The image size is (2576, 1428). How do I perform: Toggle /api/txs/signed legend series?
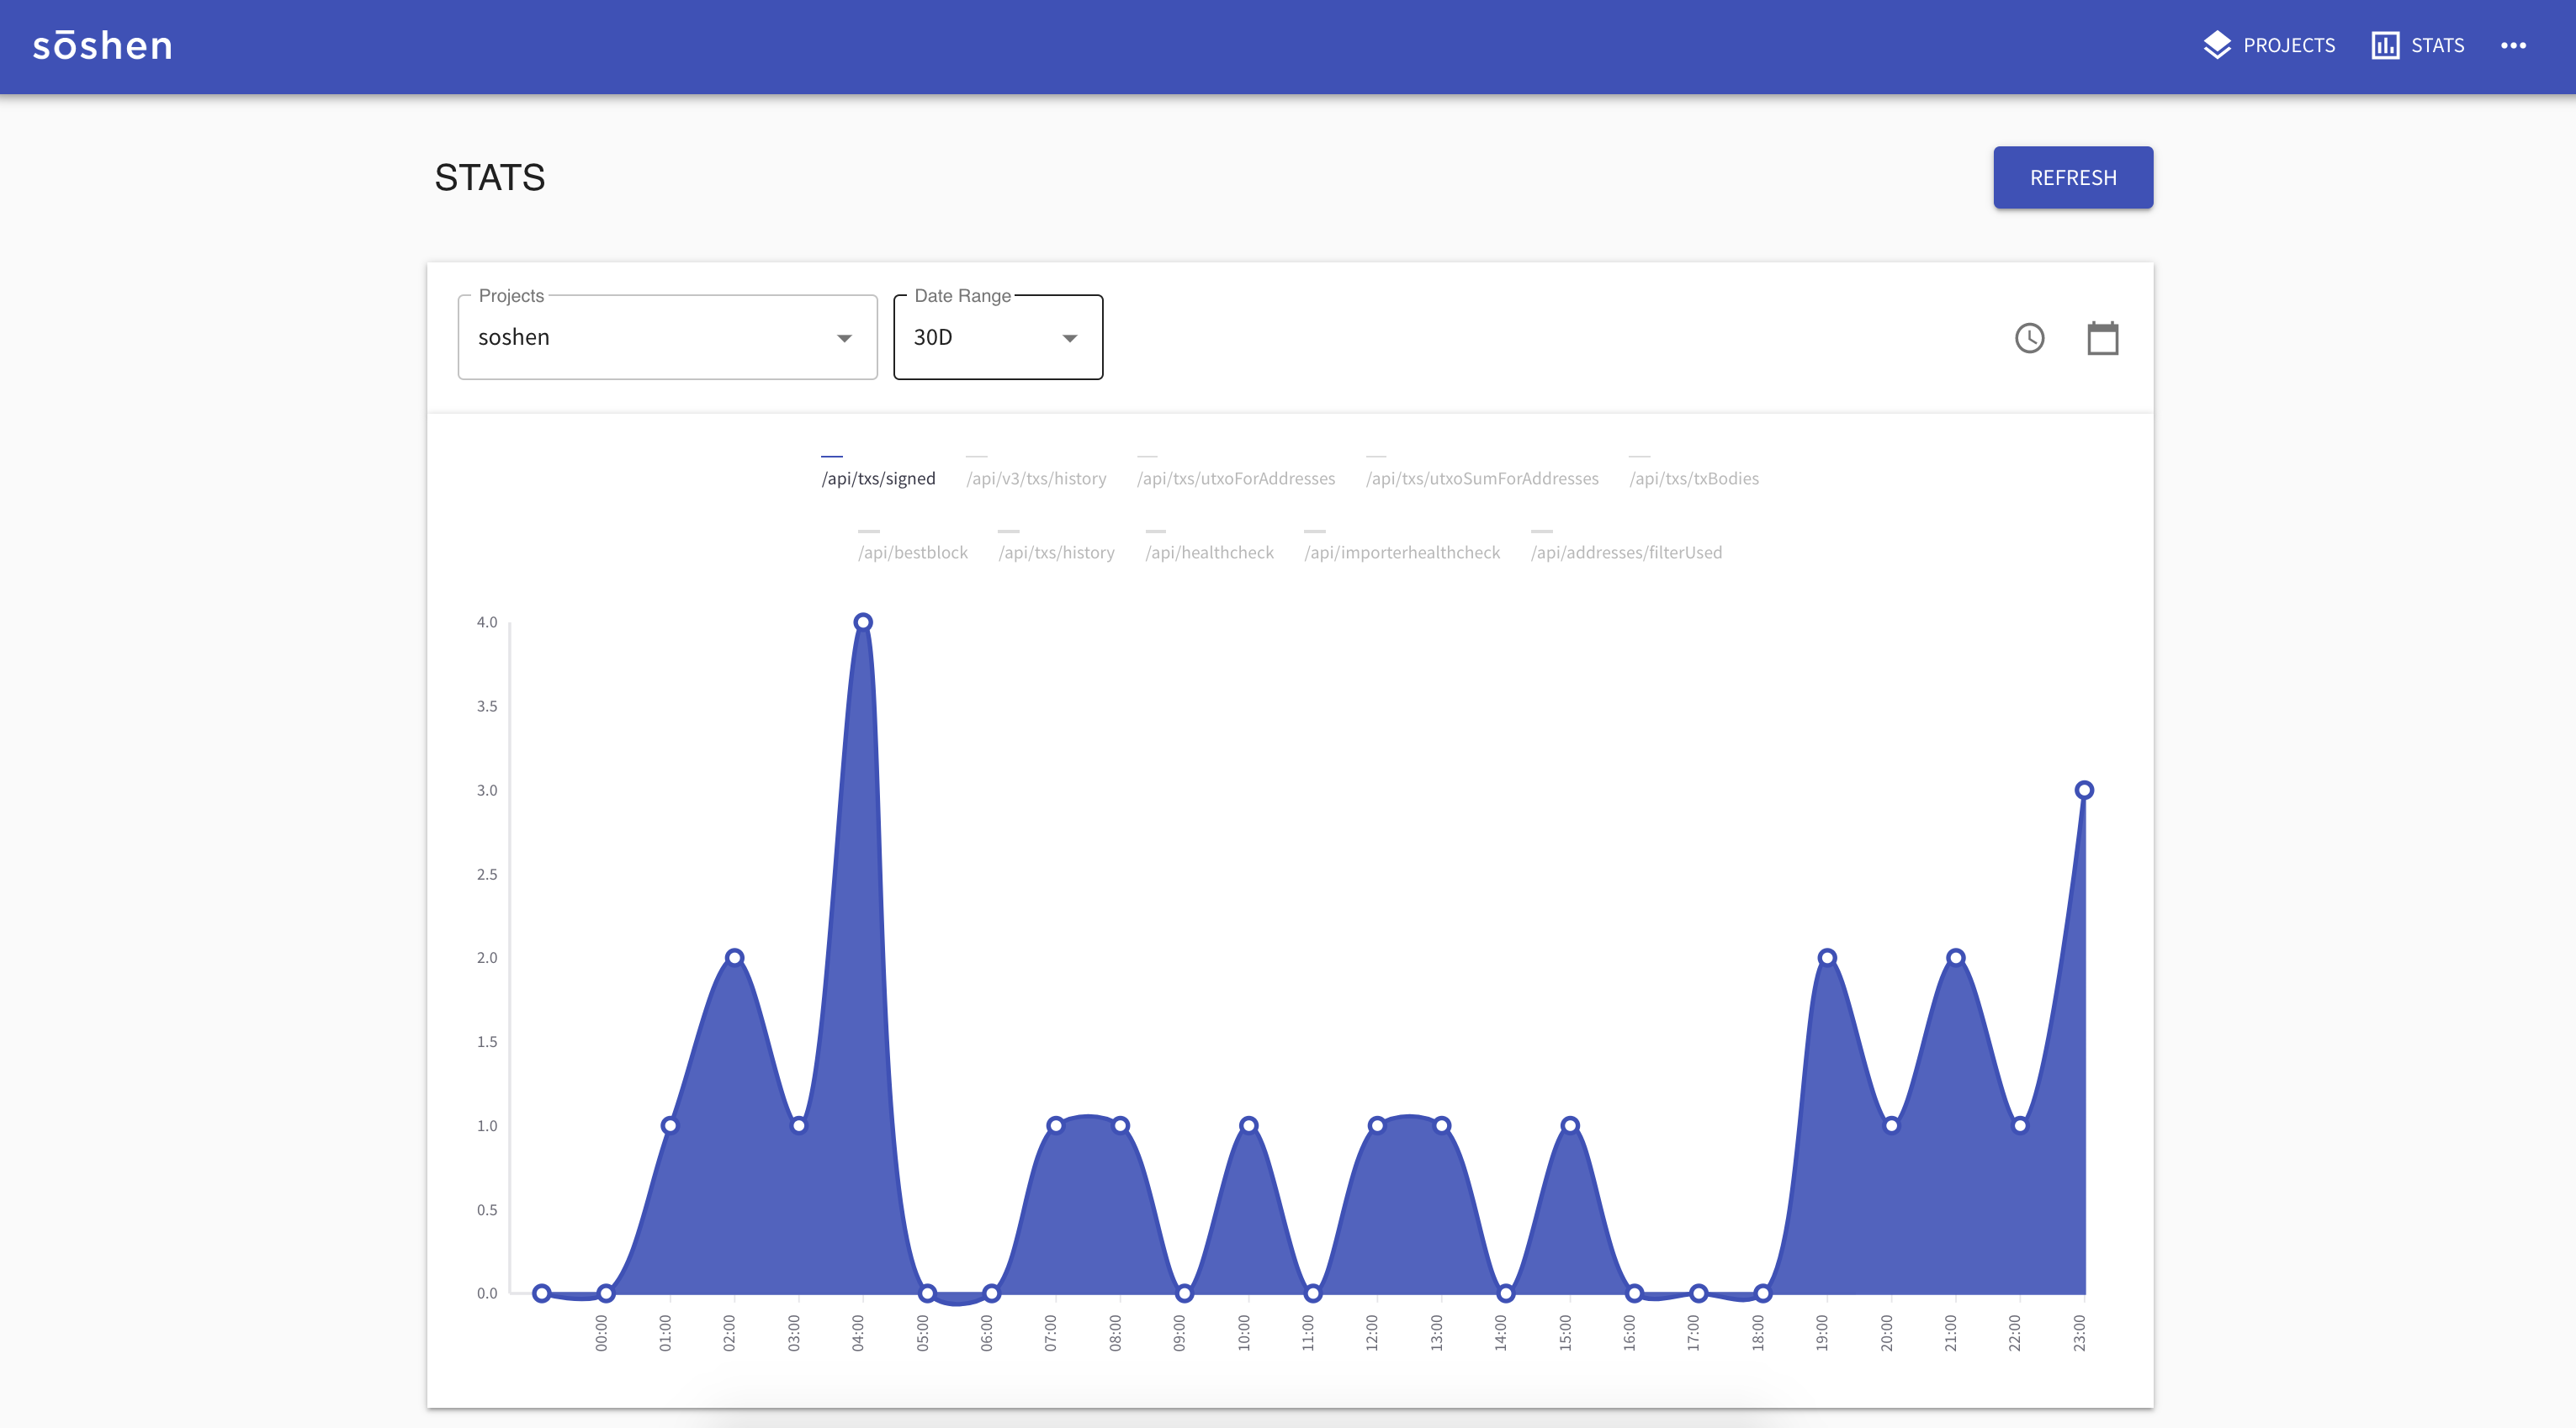coord(878,478)
